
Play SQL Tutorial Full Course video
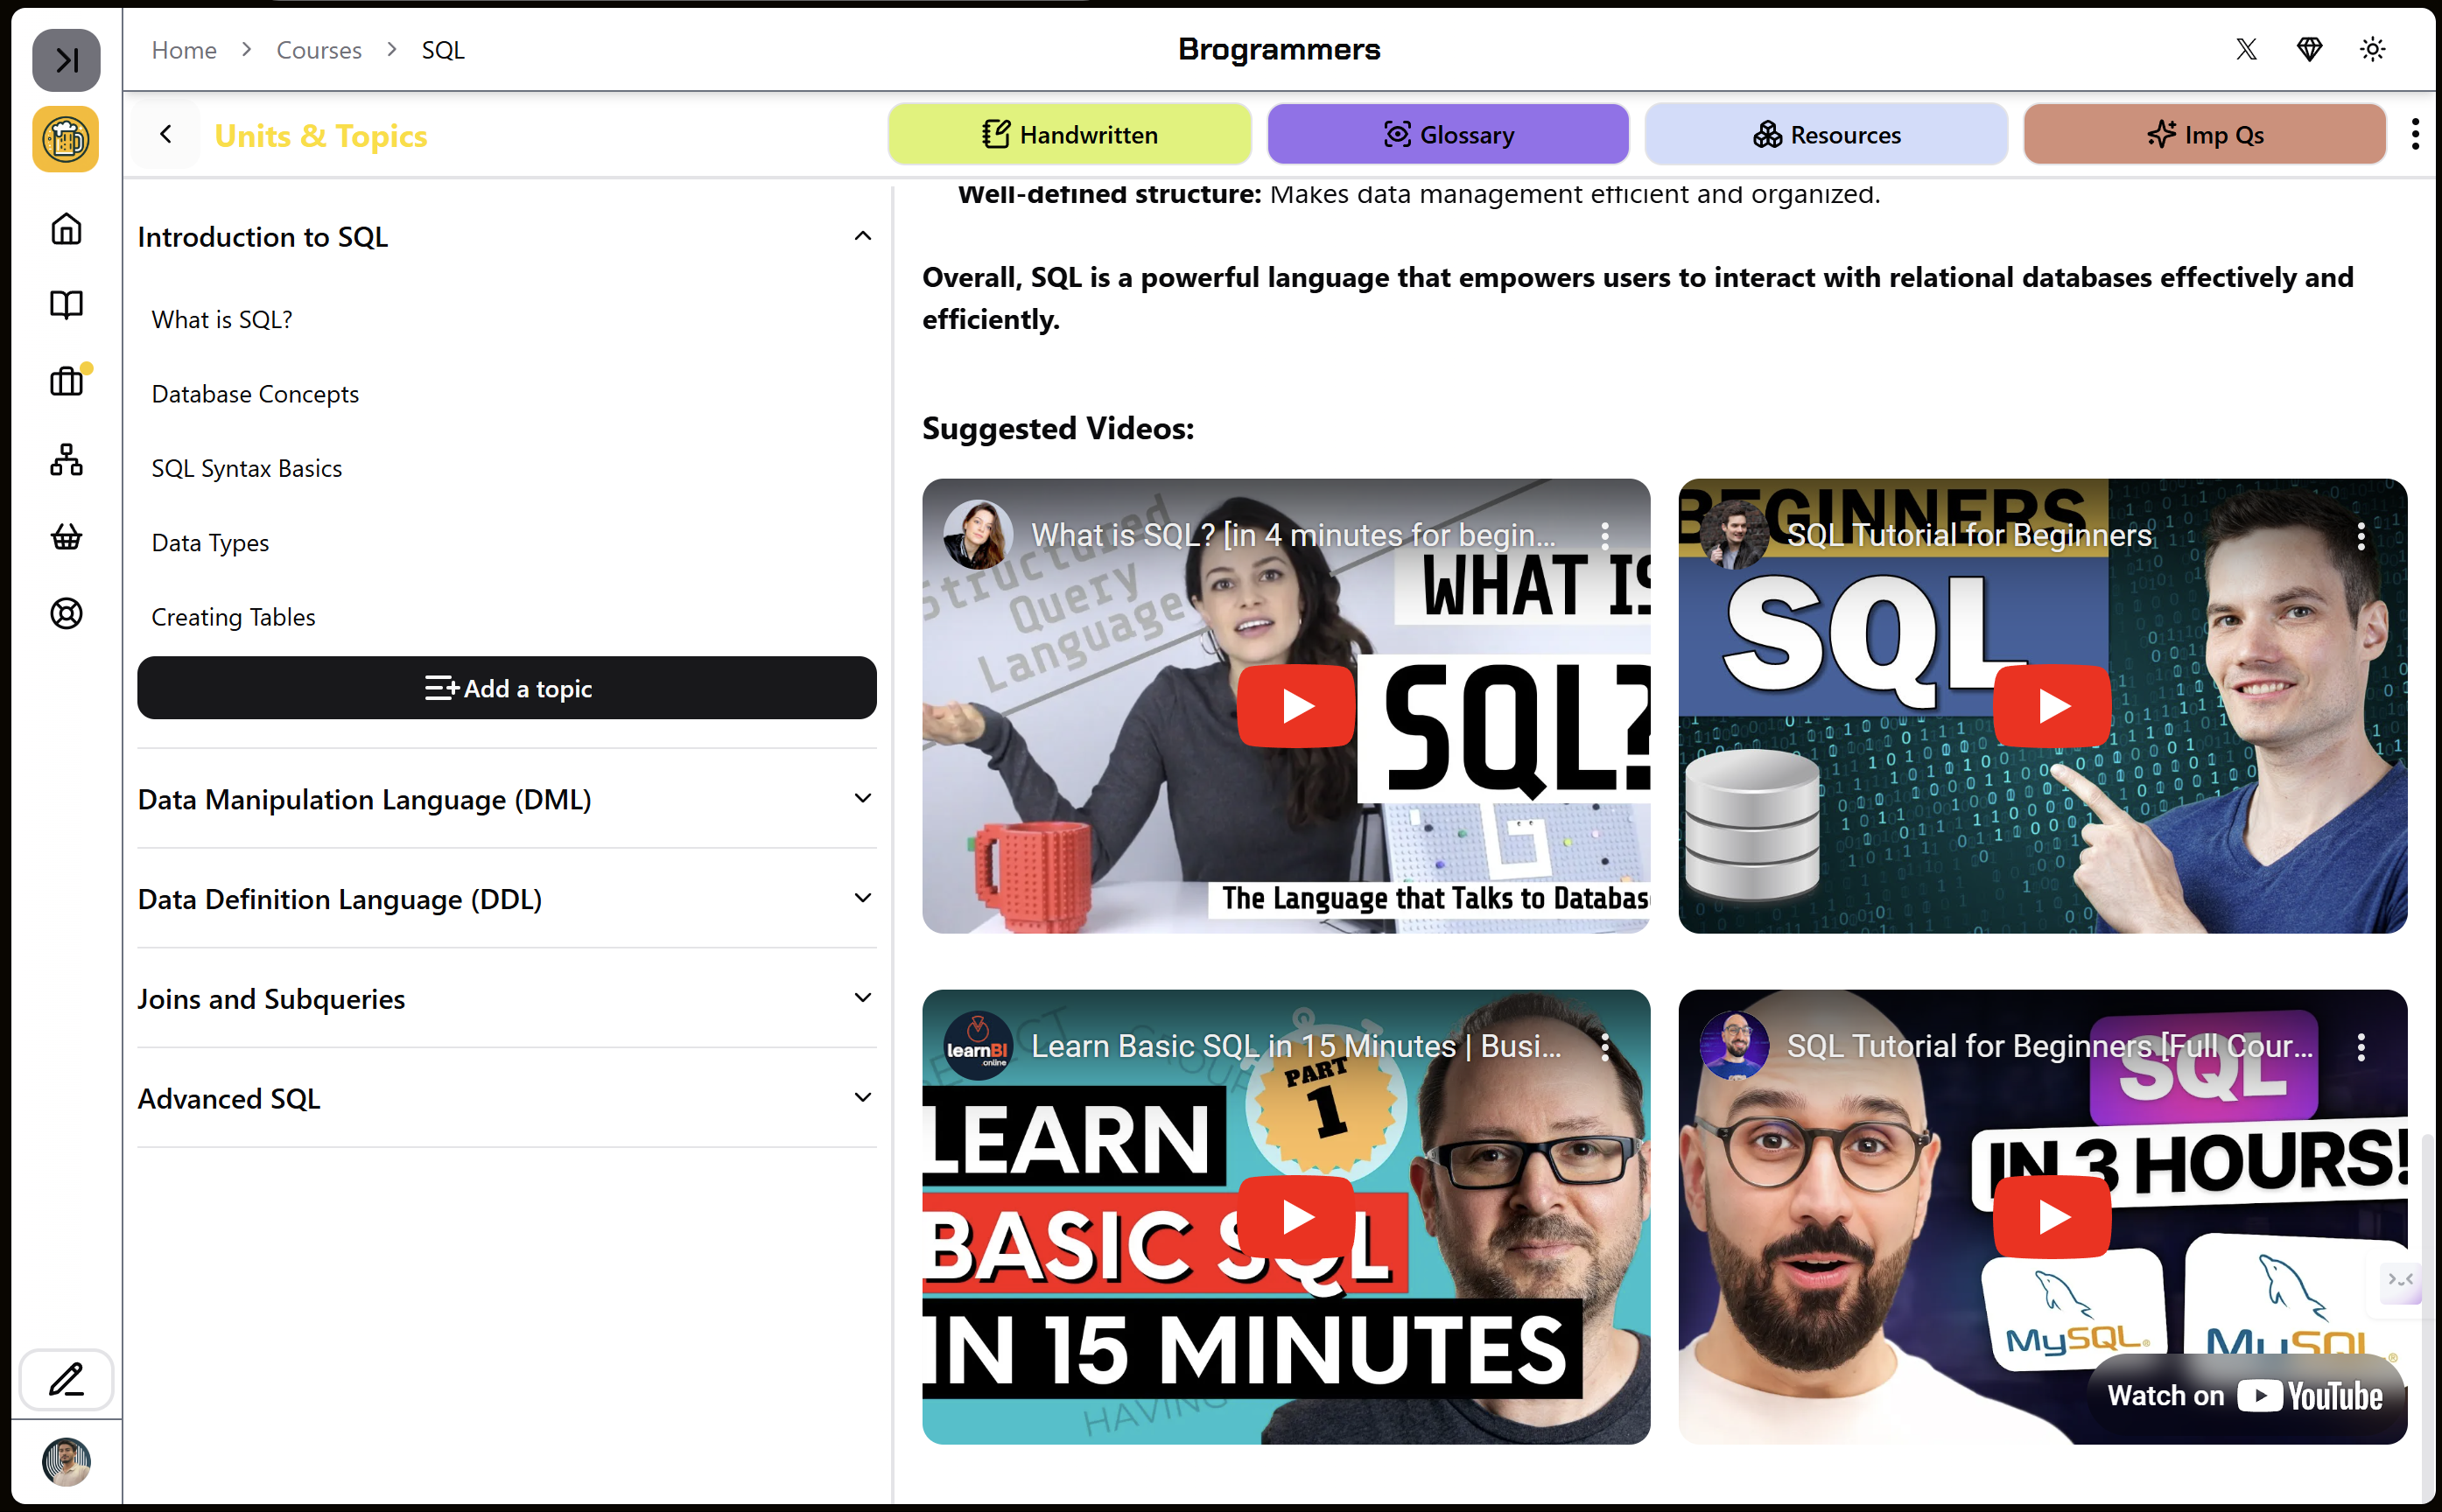(2052, 1217)
